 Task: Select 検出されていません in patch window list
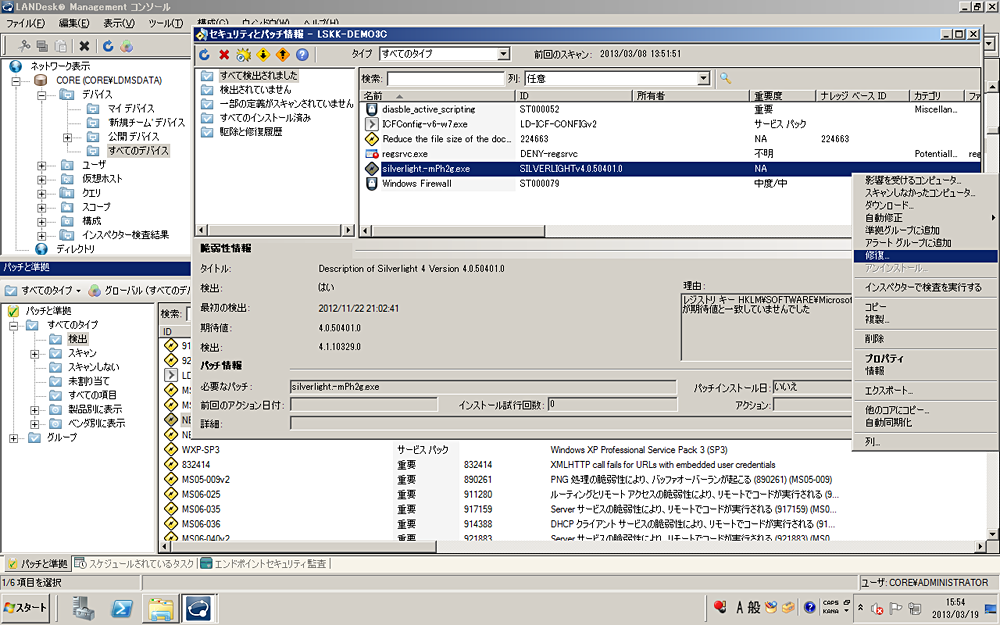click(255, 90)
